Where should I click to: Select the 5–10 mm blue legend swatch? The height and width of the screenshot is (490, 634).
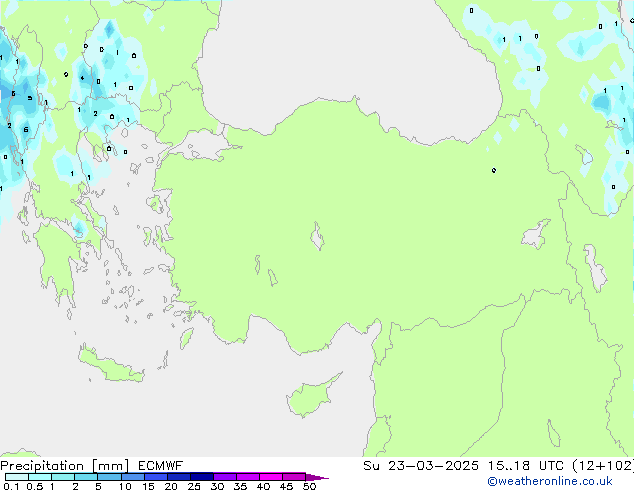tap(109, 477)
